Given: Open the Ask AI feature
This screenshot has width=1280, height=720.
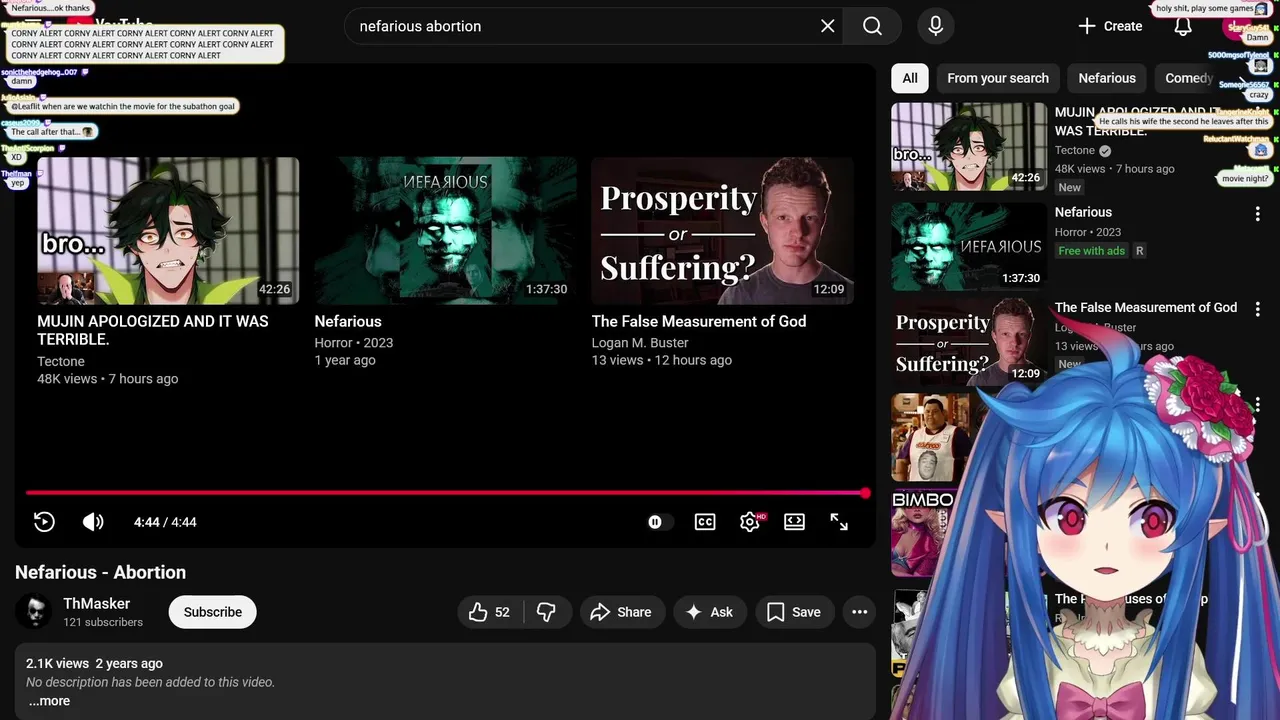Looking at the screenshot, I should pyautogui.click(x=709, y=612).
